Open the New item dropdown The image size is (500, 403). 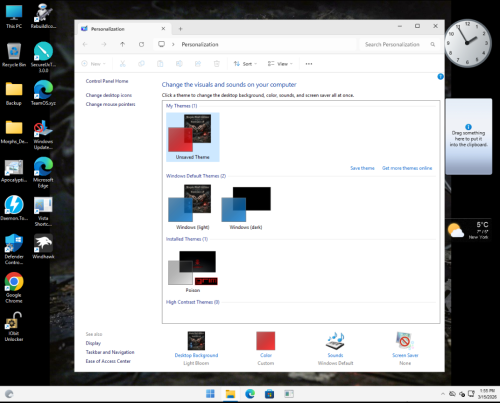point(93,64)
